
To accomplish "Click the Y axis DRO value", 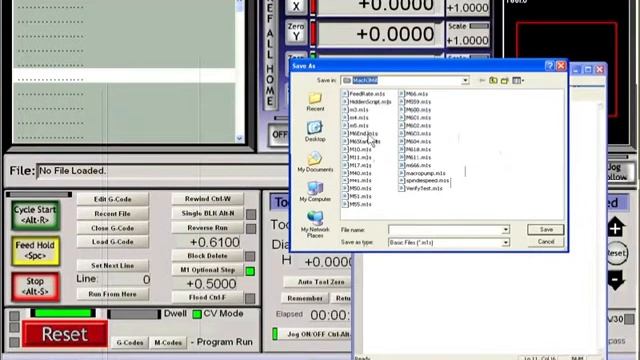I will [380, 34].
